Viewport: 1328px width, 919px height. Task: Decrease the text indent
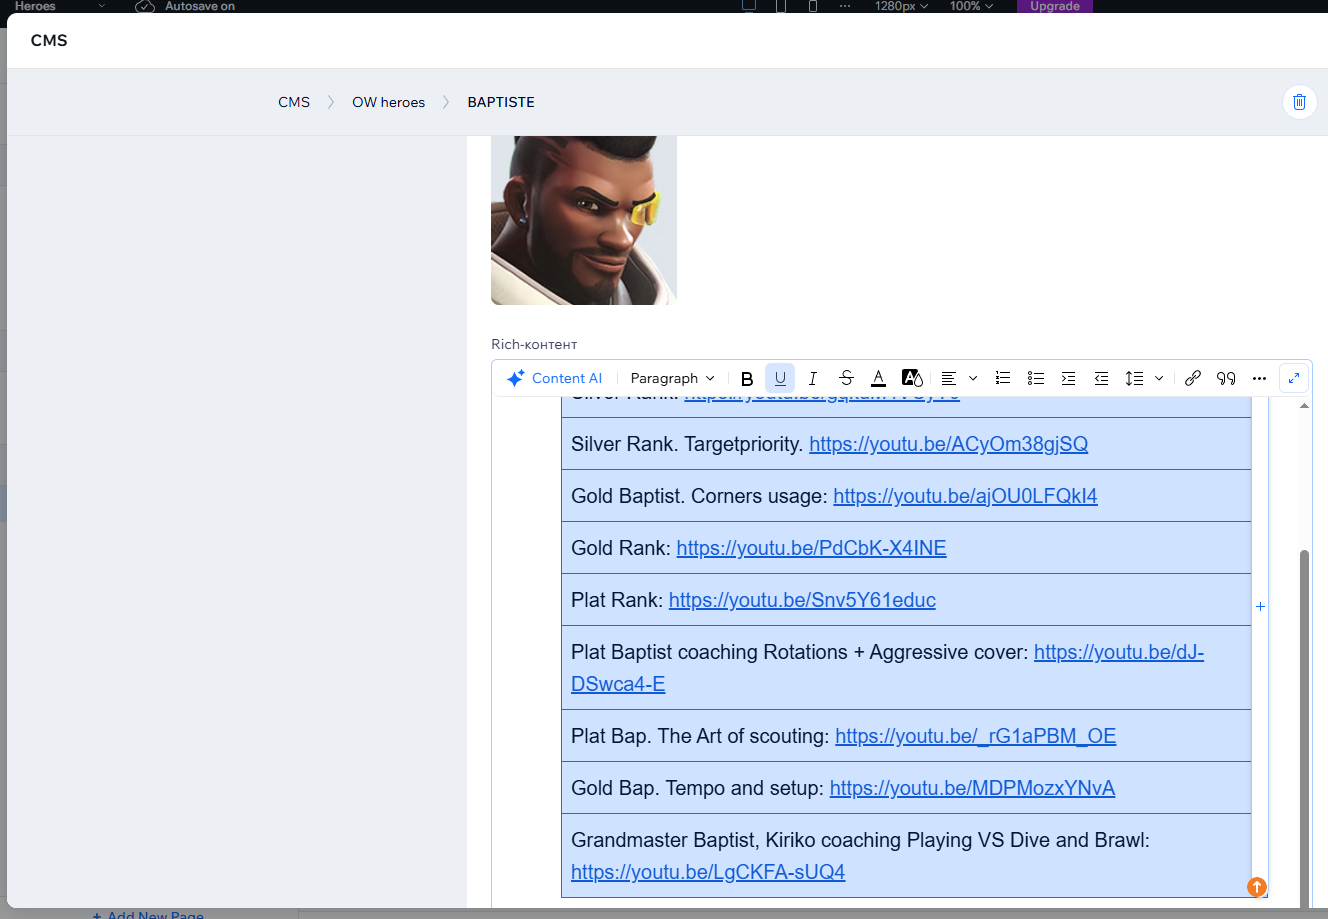pyautogui.click(x=1101, y=378)
